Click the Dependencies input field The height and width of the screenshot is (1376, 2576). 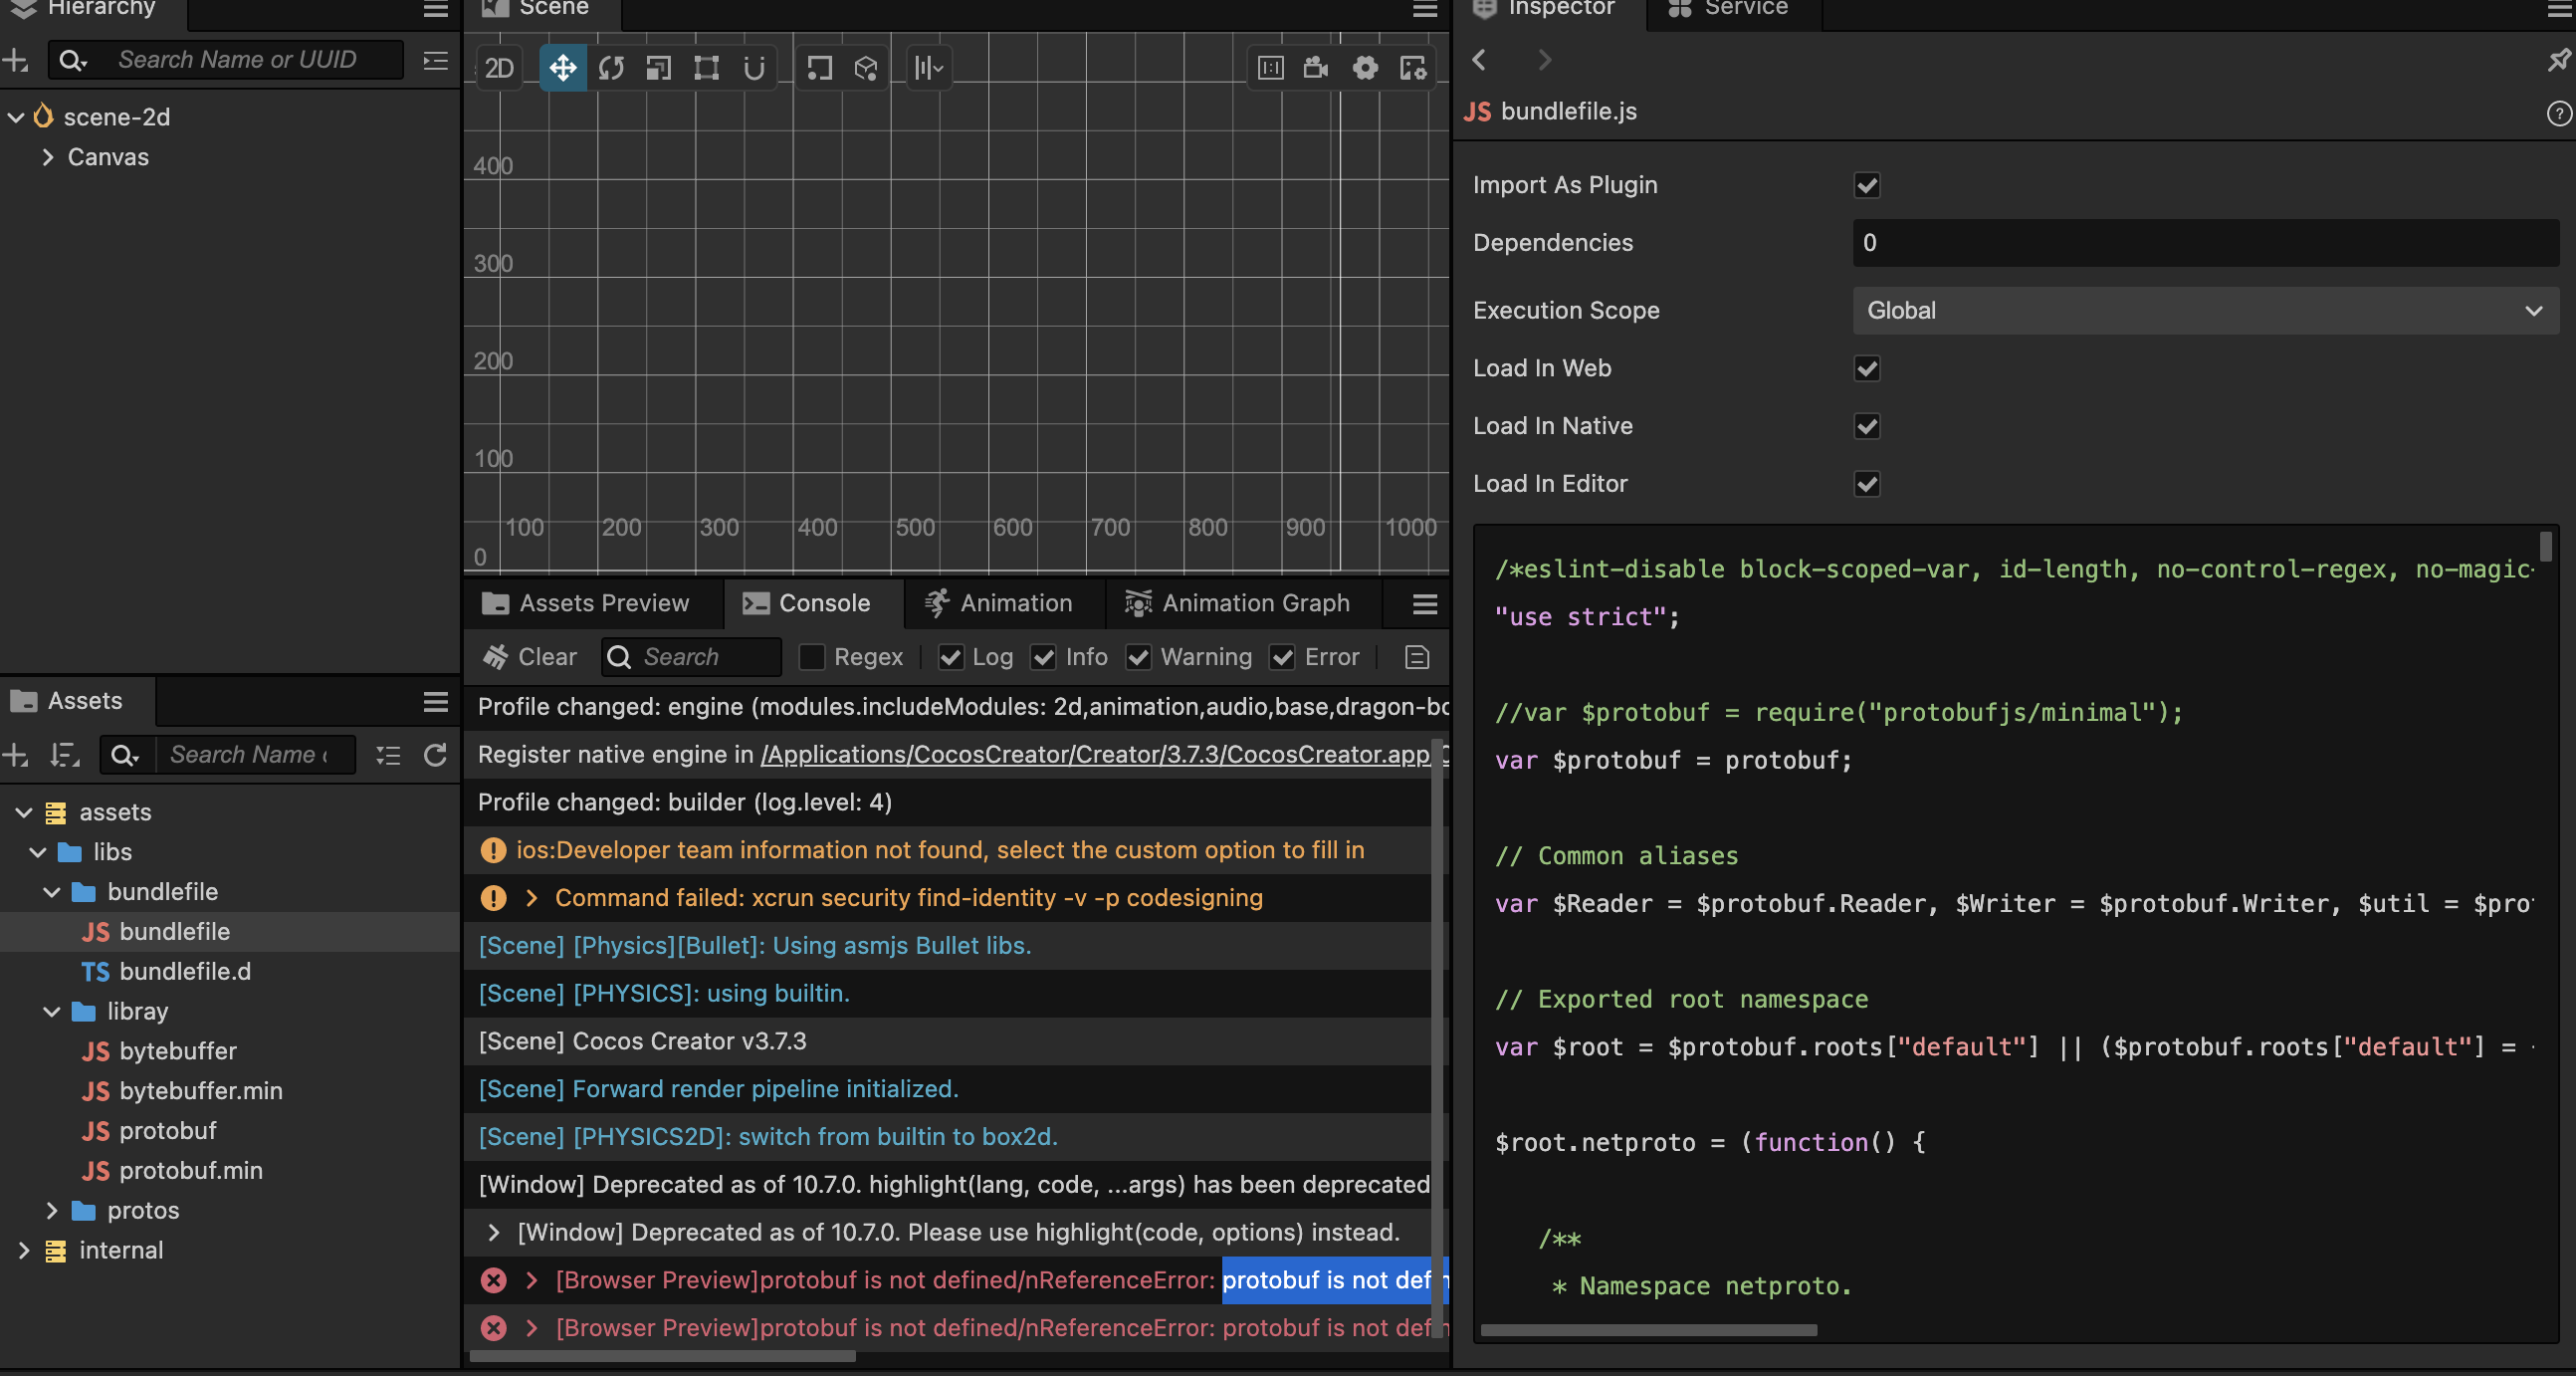click(x=2204, y=243)
